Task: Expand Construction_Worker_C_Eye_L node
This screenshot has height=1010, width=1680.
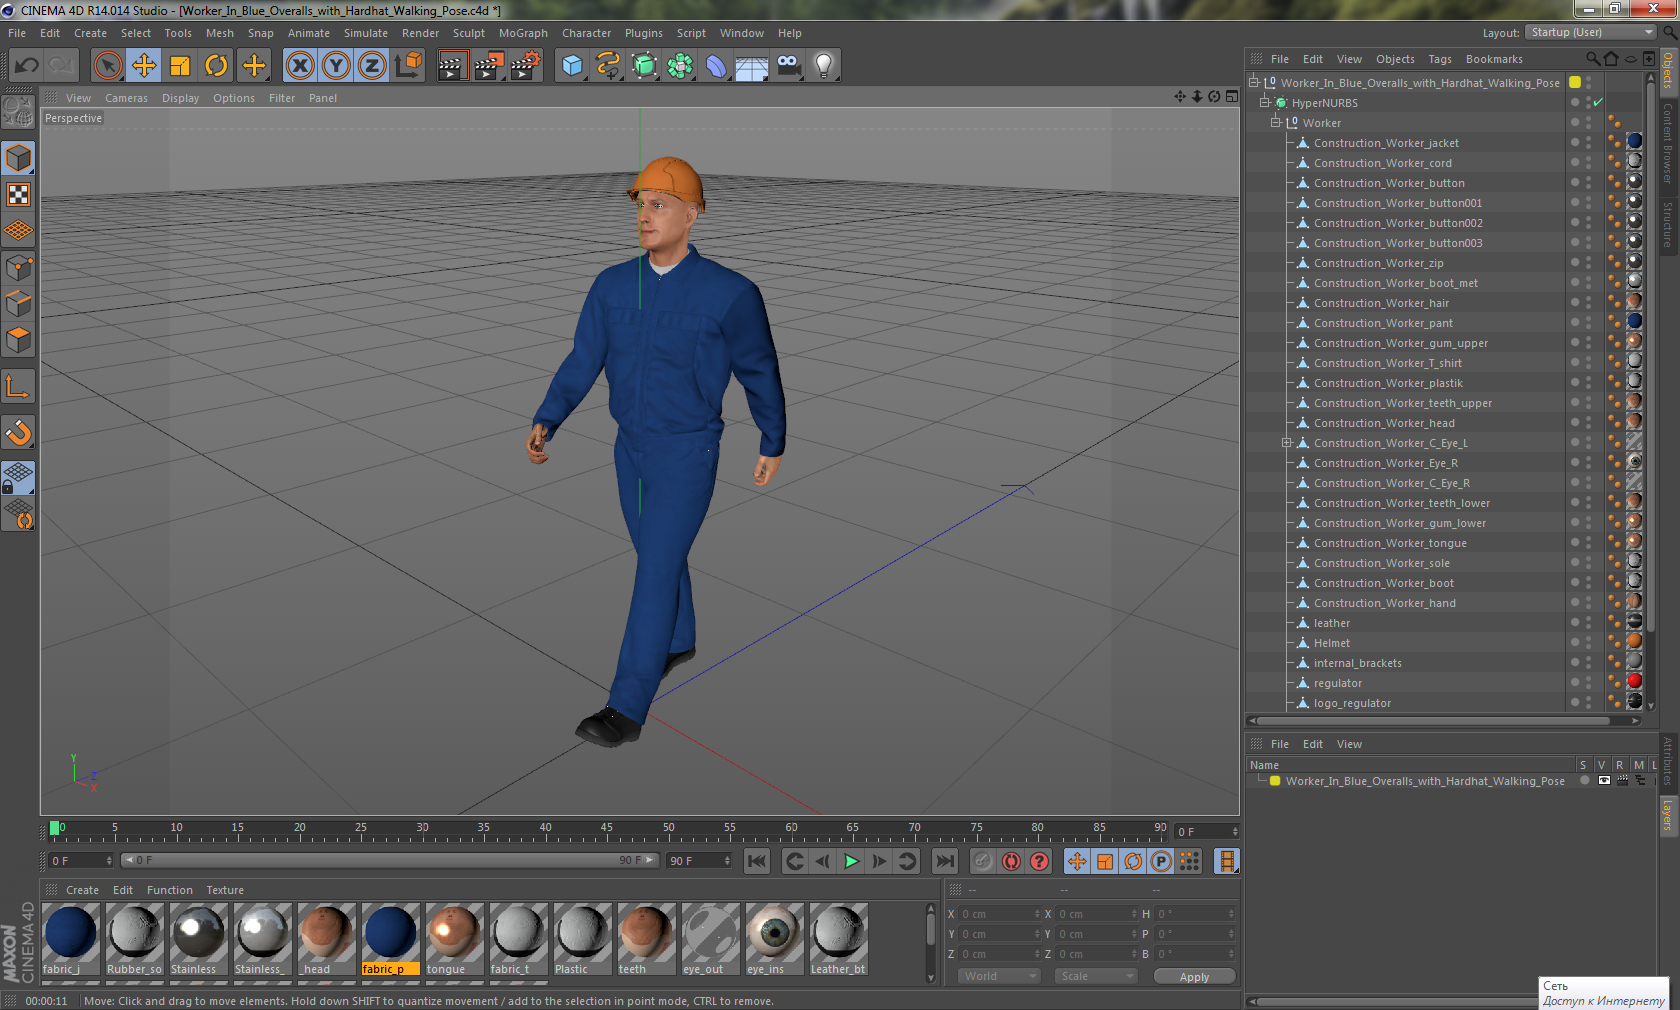Action: [x=1287, y=443]
